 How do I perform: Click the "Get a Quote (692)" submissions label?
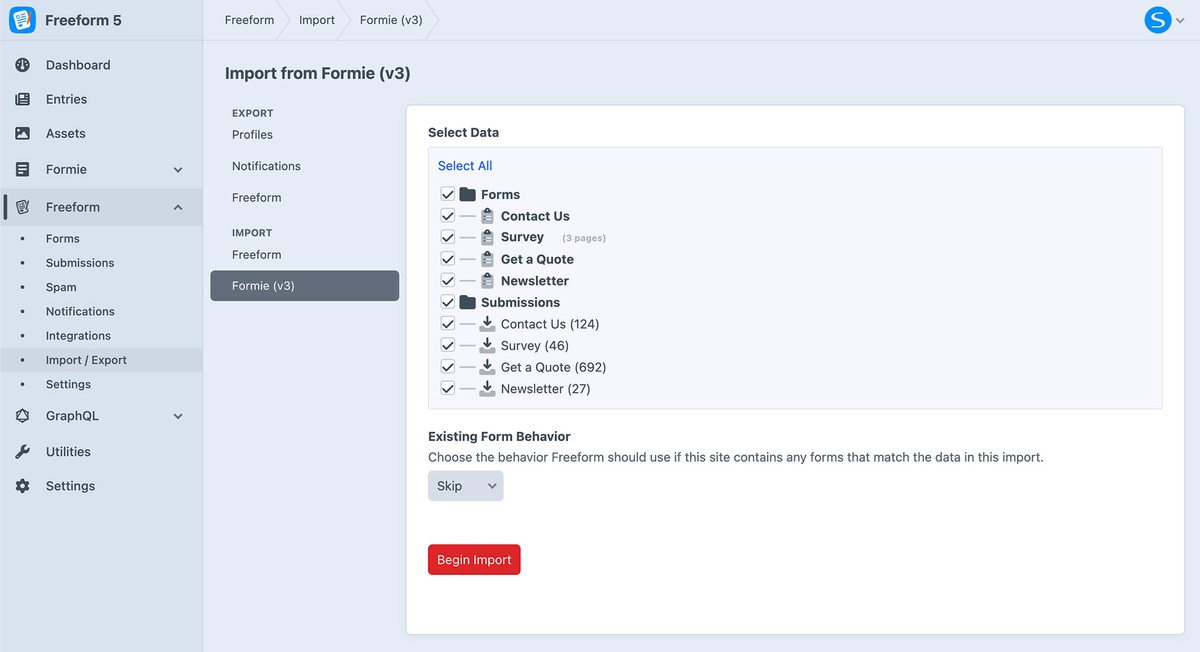click(x=554, y=367)
